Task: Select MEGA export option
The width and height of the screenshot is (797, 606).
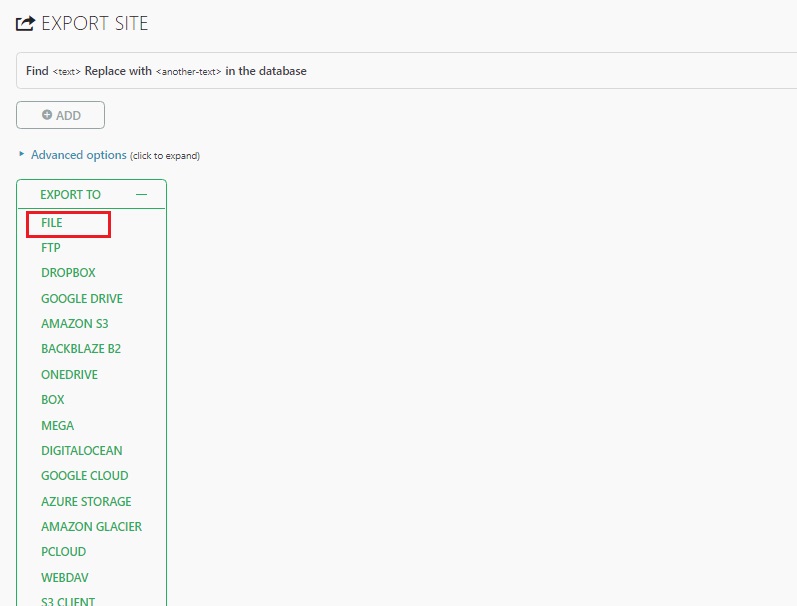Action: click(x=57, y=426)
